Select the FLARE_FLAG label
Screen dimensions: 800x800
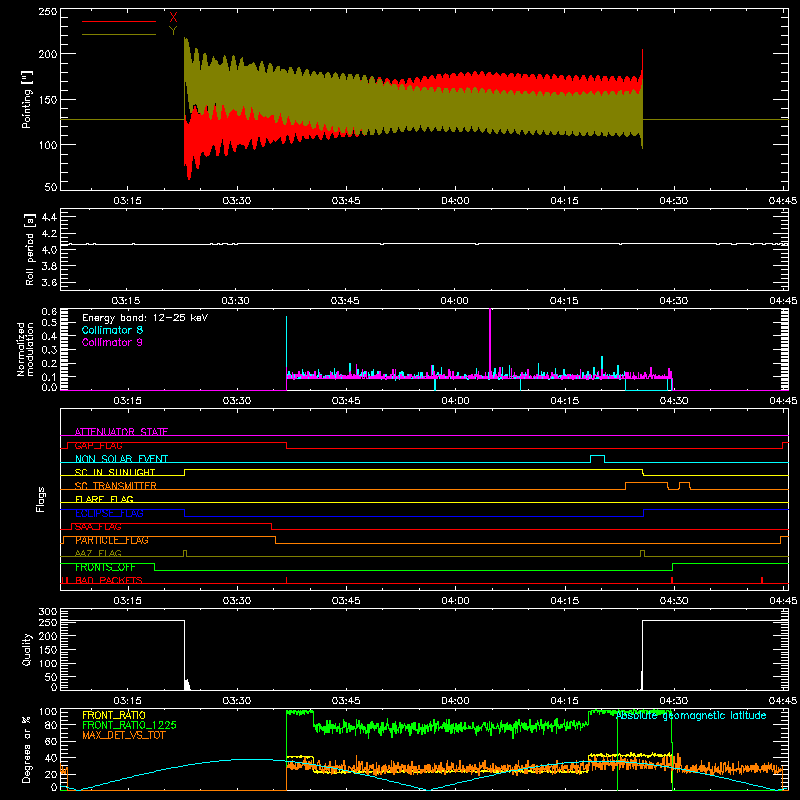(104, 499)
